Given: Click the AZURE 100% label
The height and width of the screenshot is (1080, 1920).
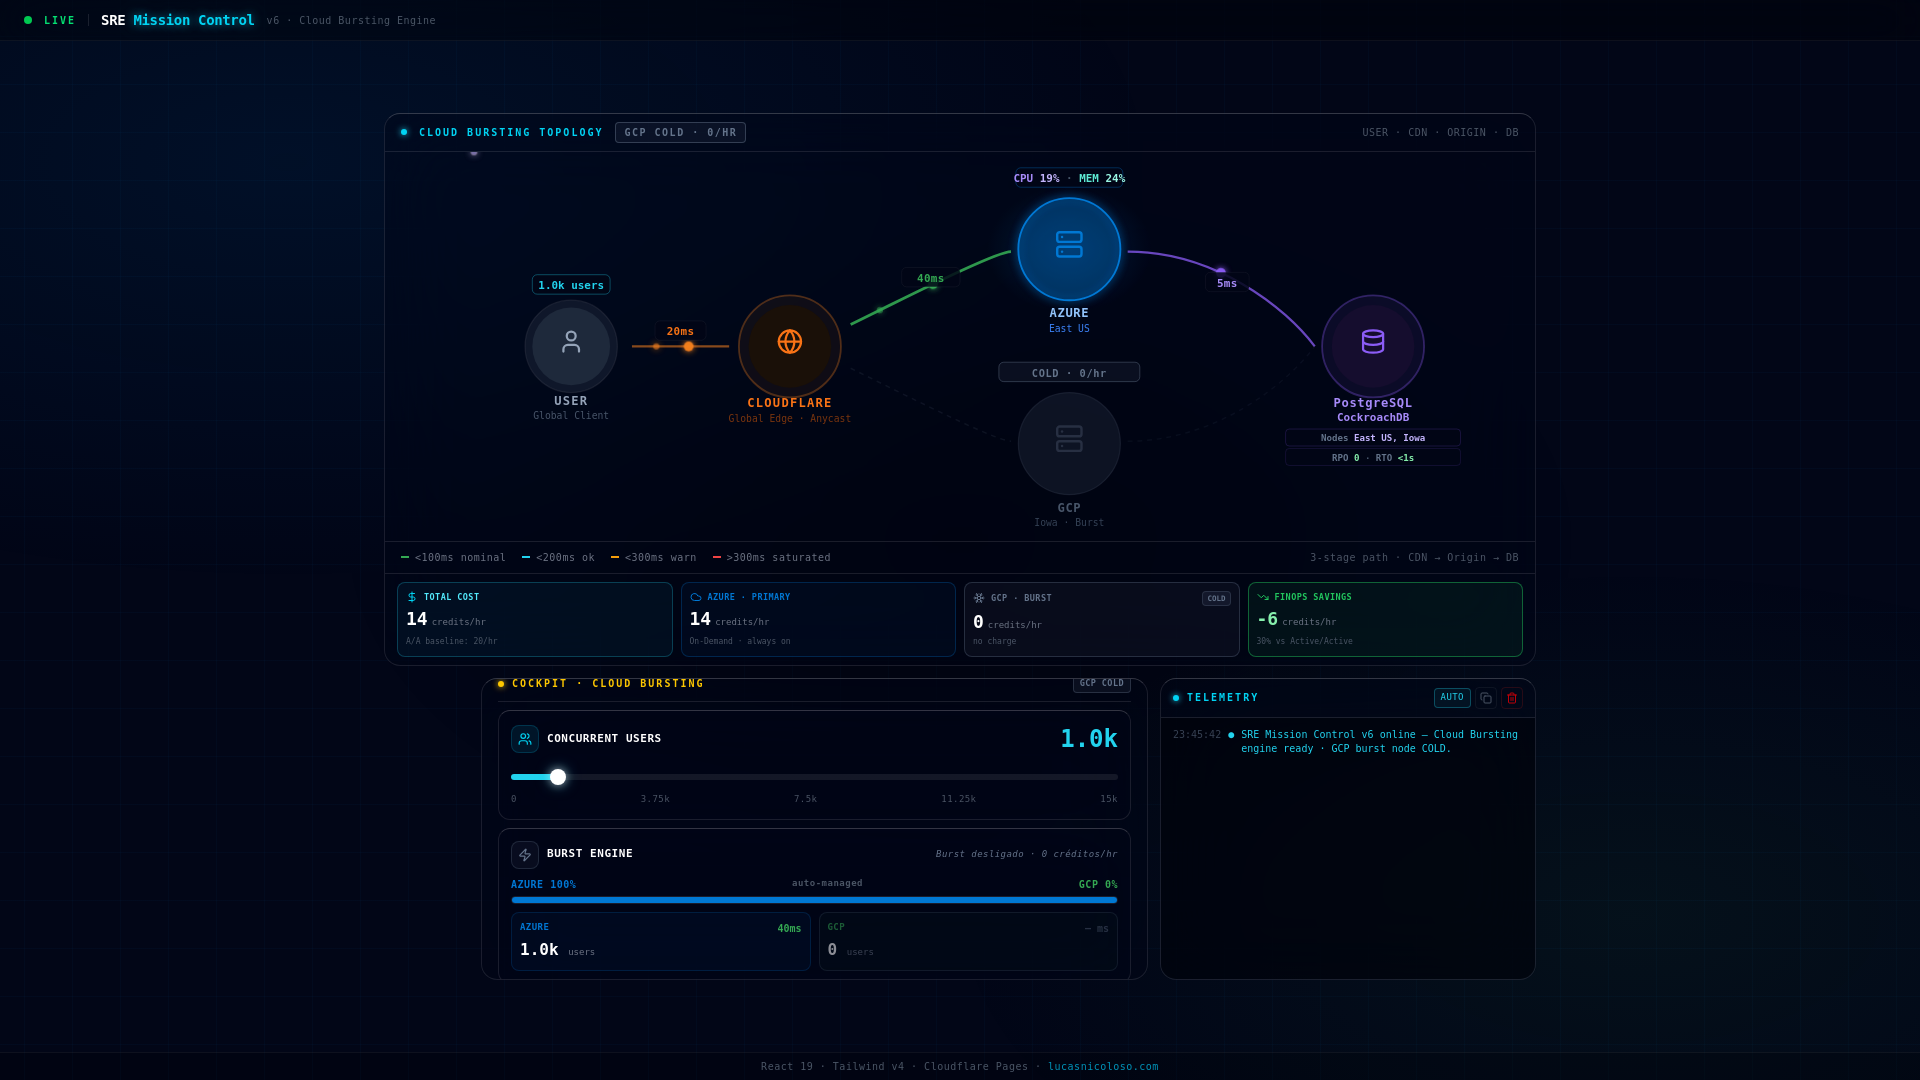Looking at the screenshot, I should (x=543, y=885).
